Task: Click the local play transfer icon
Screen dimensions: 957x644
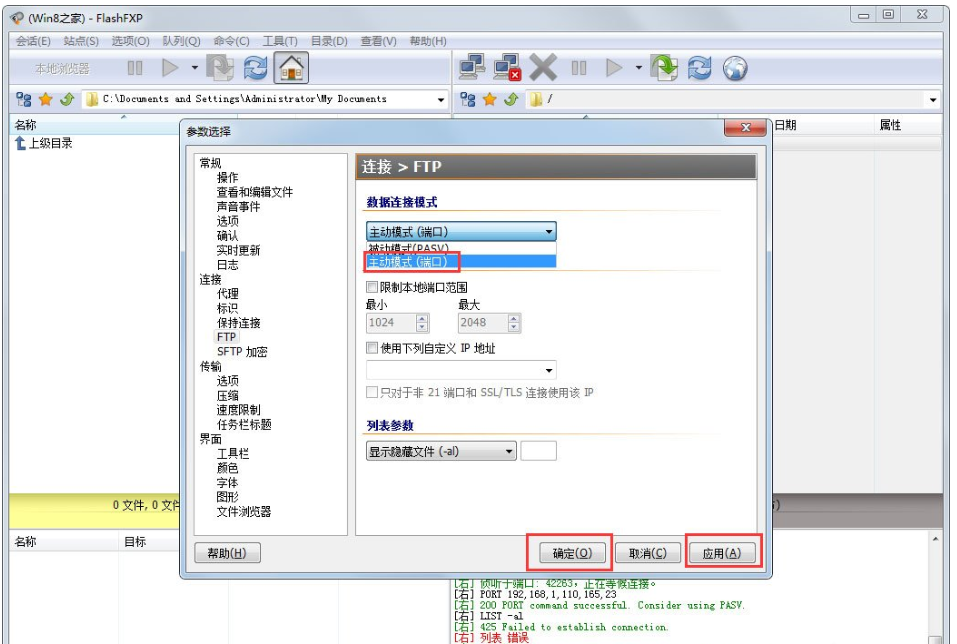Action: 170,68
